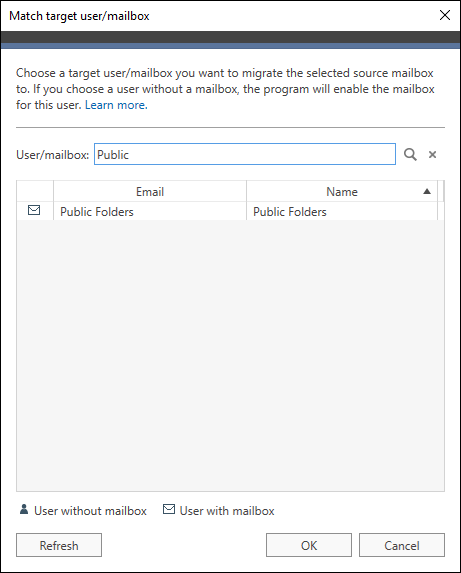Click the empty area of the results list
The height and width of the screenshot is (573, 461).
tap(230, 355)
